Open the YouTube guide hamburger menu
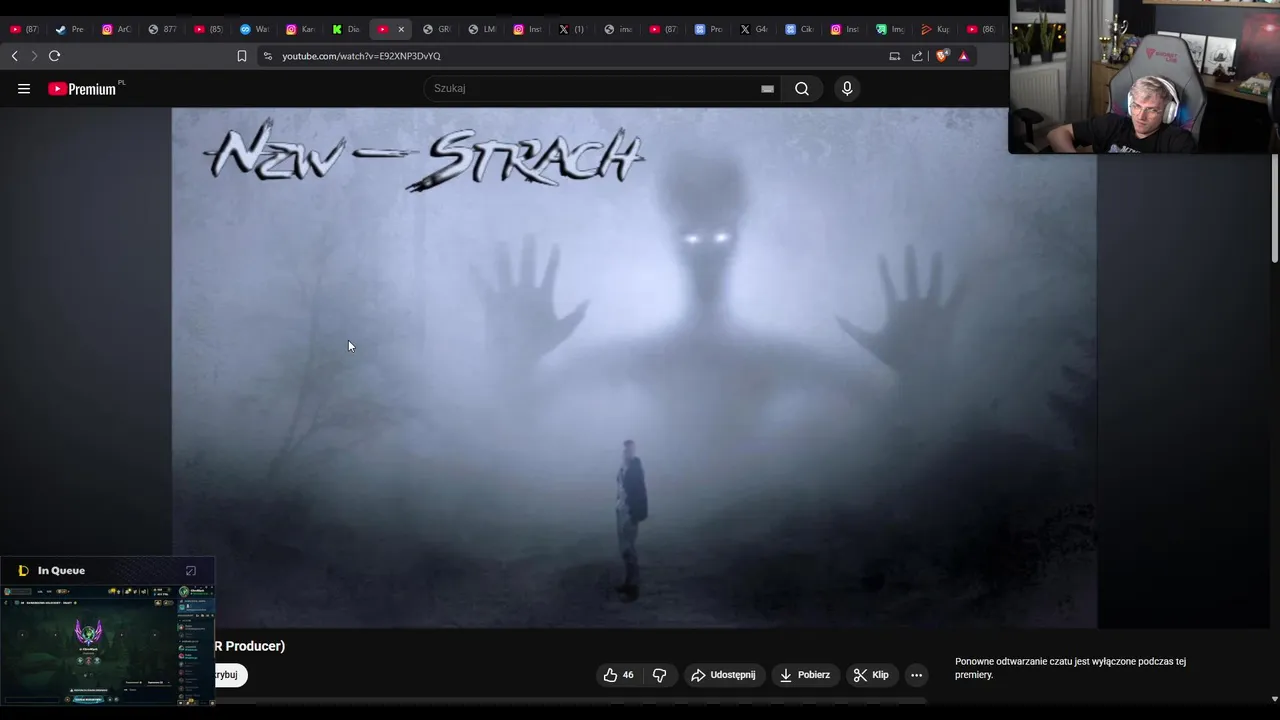Image resolution: width=1280 pixels, height=720 pixels. tap(24, 89)
